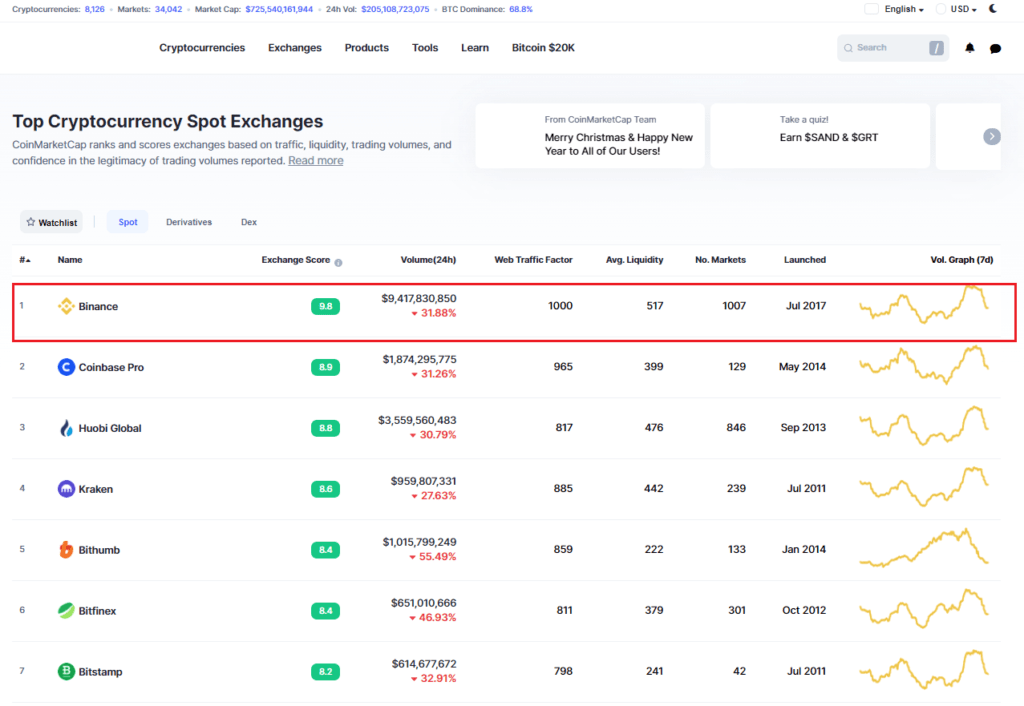The image size is (1024, 706).
Task: Click Binance 7d volume graph
Action: point(924,305)
